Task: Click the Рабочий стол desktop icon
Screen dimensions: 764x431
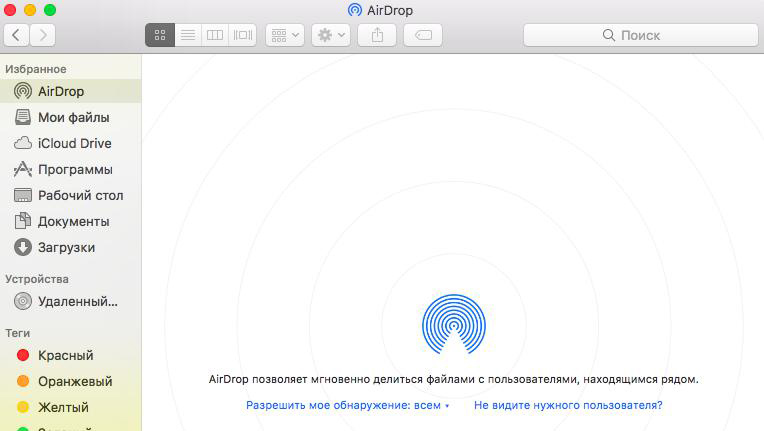Action: (23, 195)
